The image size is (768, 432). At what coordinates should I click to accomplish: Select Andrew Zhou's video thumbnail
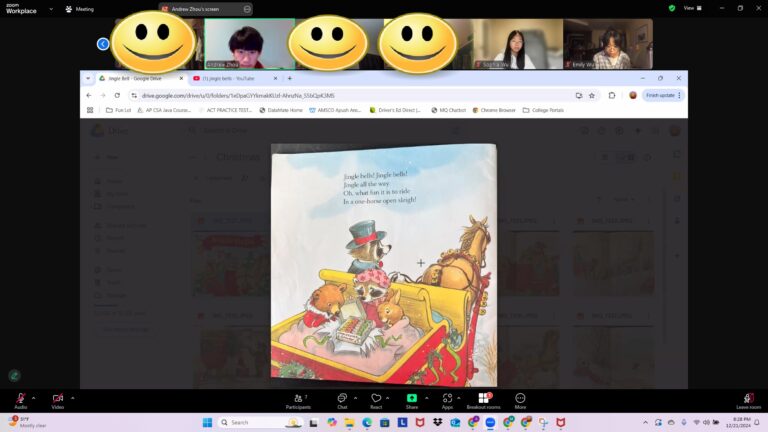(249, 44)
